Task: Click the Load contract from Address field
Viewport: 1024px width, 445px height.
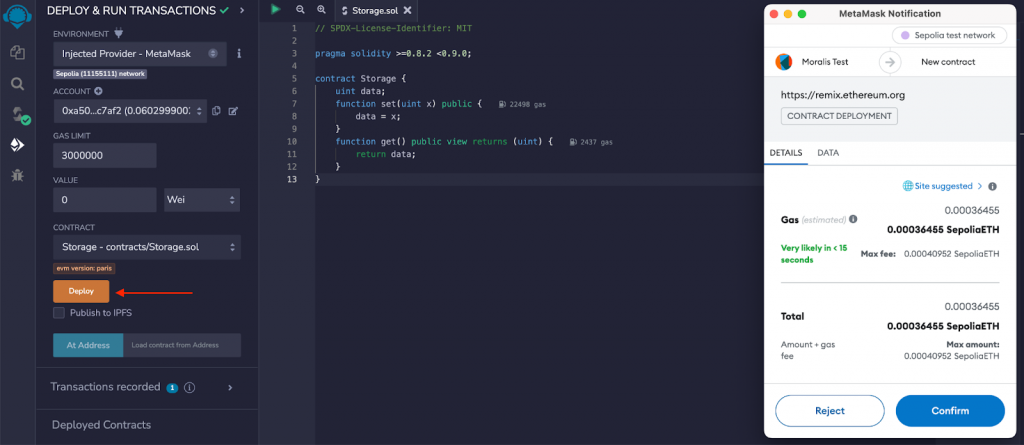Action: point(182,345)
